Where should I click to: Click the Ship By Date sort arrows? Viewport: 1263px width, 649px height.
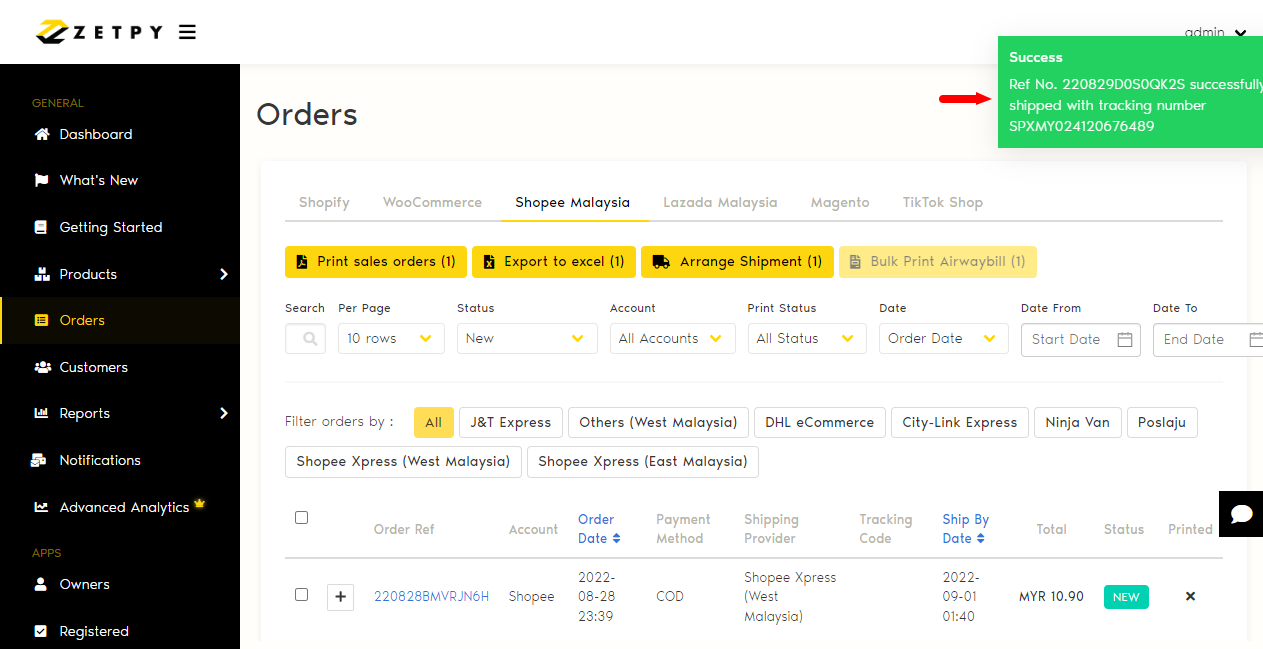980,538
